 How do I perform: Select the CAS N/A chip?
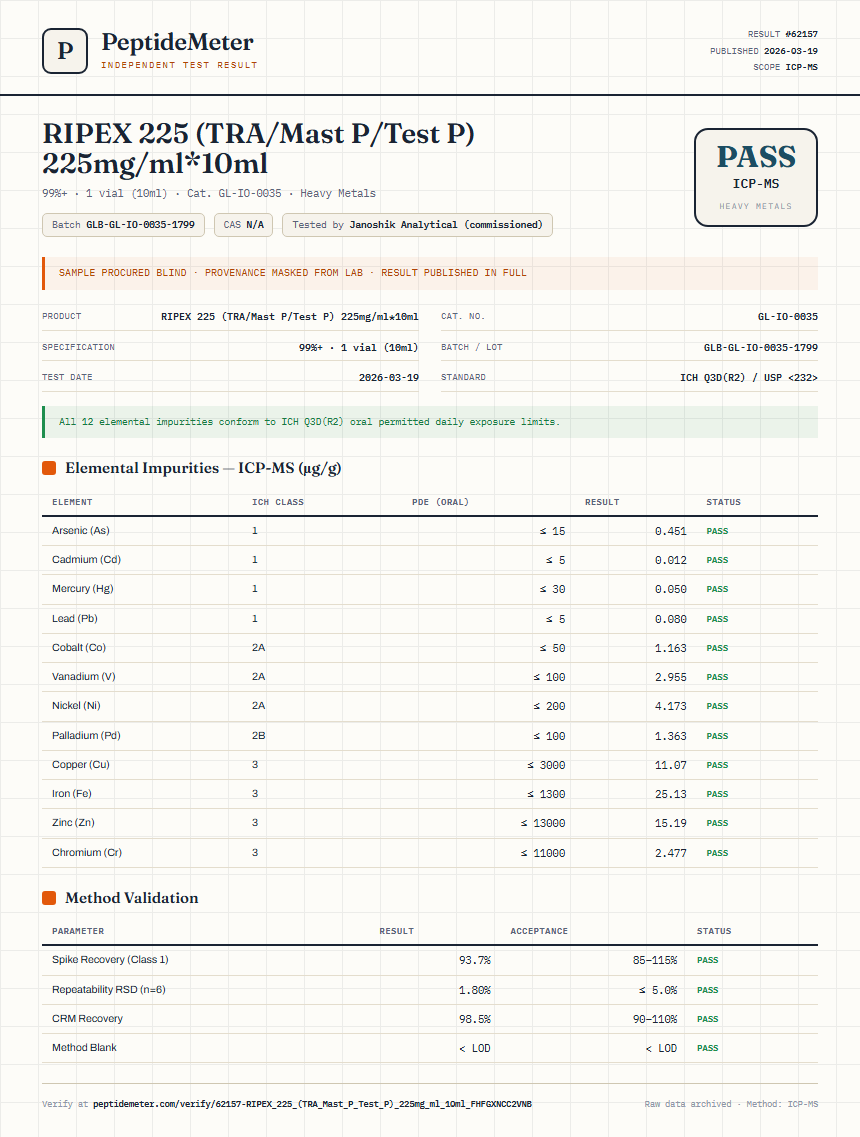pyautogui.click(x=244, y=225)
